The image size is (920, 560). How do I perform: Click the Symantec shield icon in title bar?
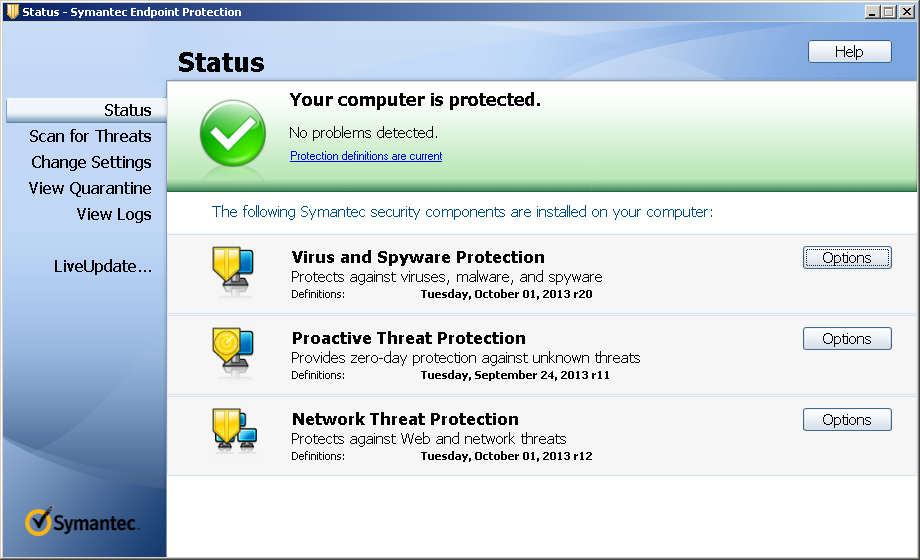(12, 11)
